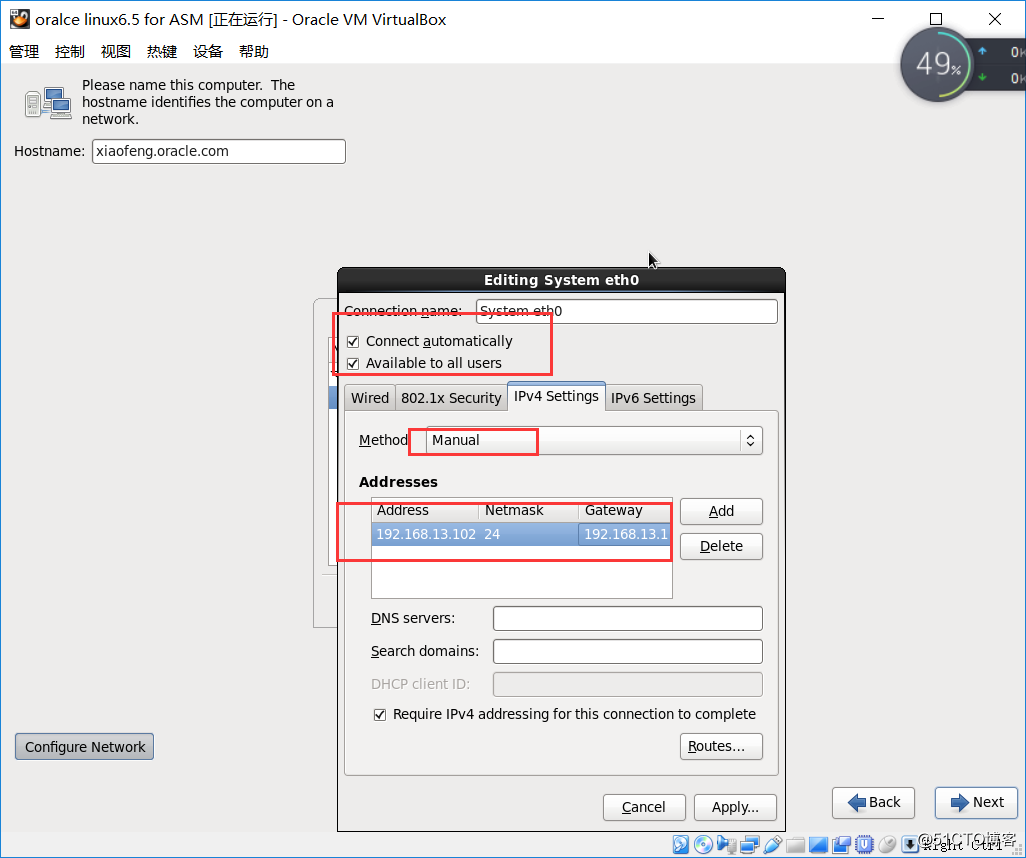Switch to the 802.1x Security tab

tap(451, 398)
